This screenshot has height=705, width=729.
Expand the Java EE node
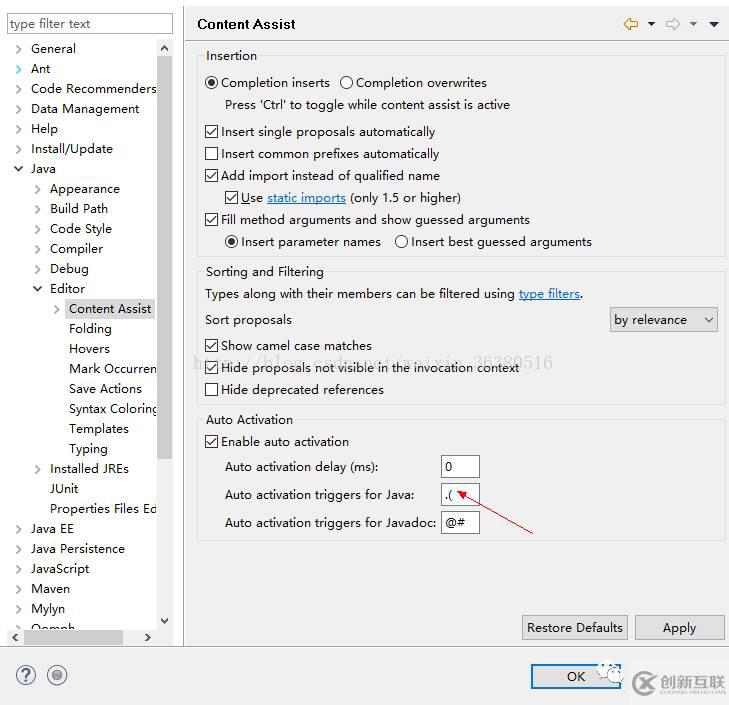pos(19,529)
